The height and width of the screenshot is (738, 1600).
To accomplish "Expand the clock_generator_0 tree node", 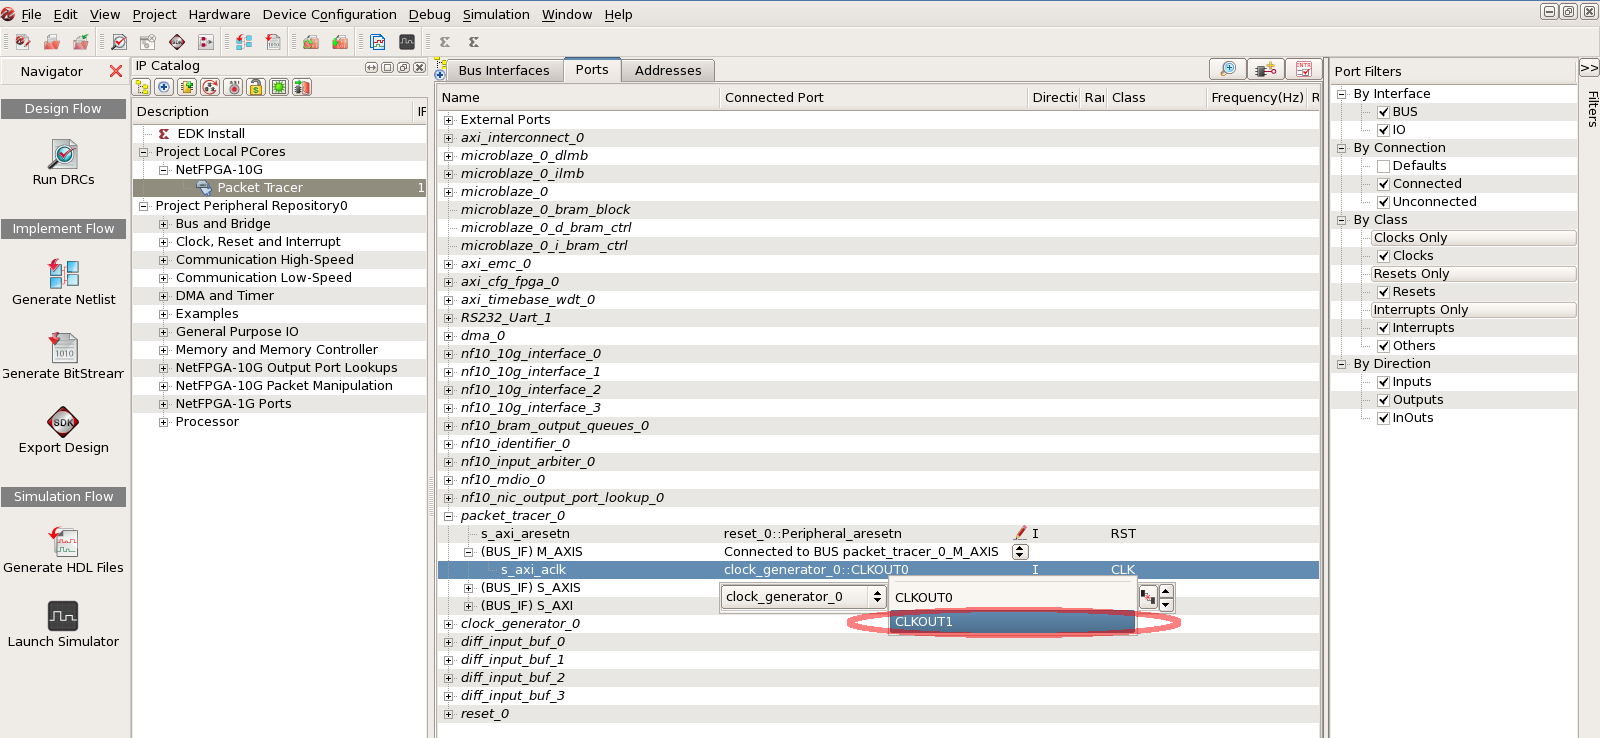I will tap(449, 624).
